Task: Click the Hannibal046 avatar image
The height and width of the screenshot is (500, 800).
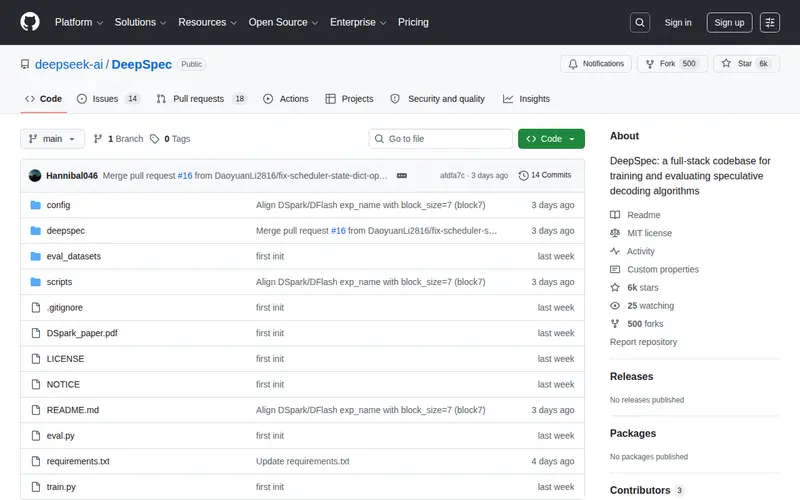Action: click(x=35, y=176)
